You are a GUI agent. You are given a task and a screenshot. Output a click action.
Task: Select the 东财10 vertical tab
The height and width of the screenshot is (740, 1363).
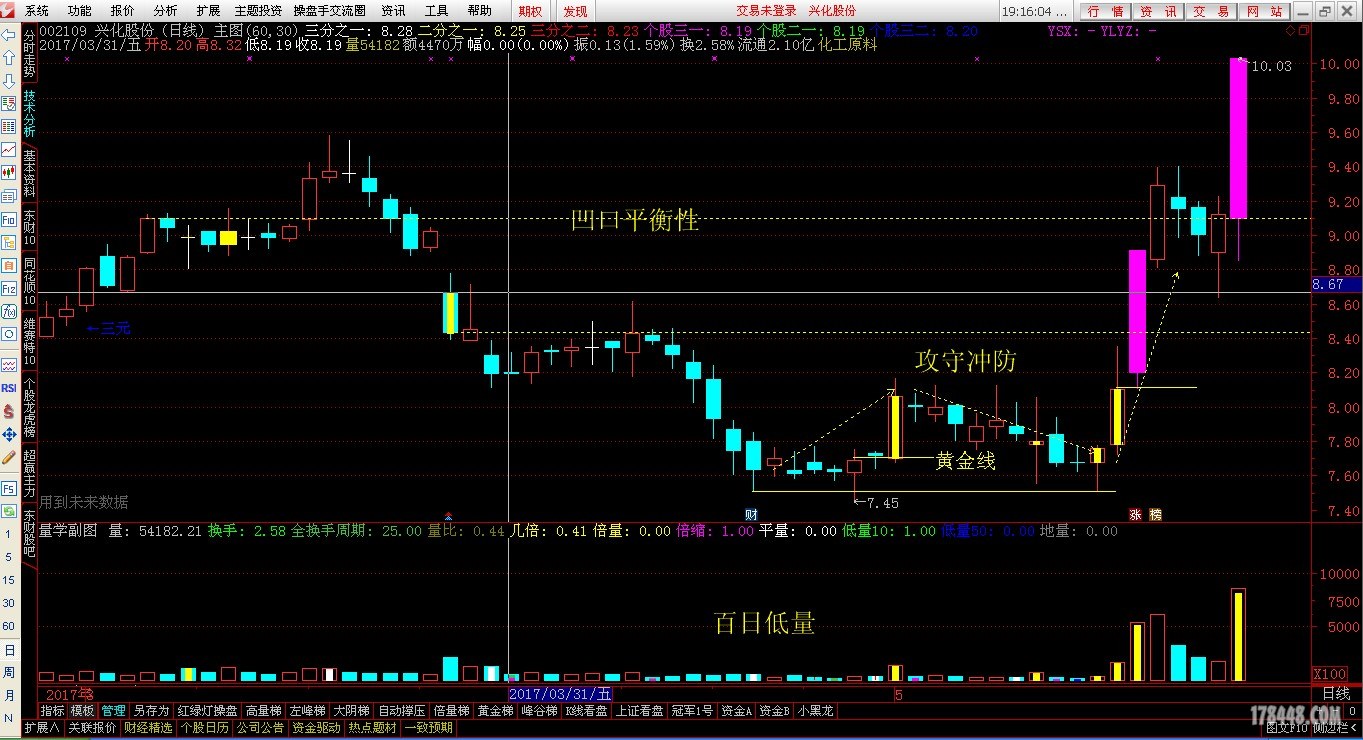point(29,229)
